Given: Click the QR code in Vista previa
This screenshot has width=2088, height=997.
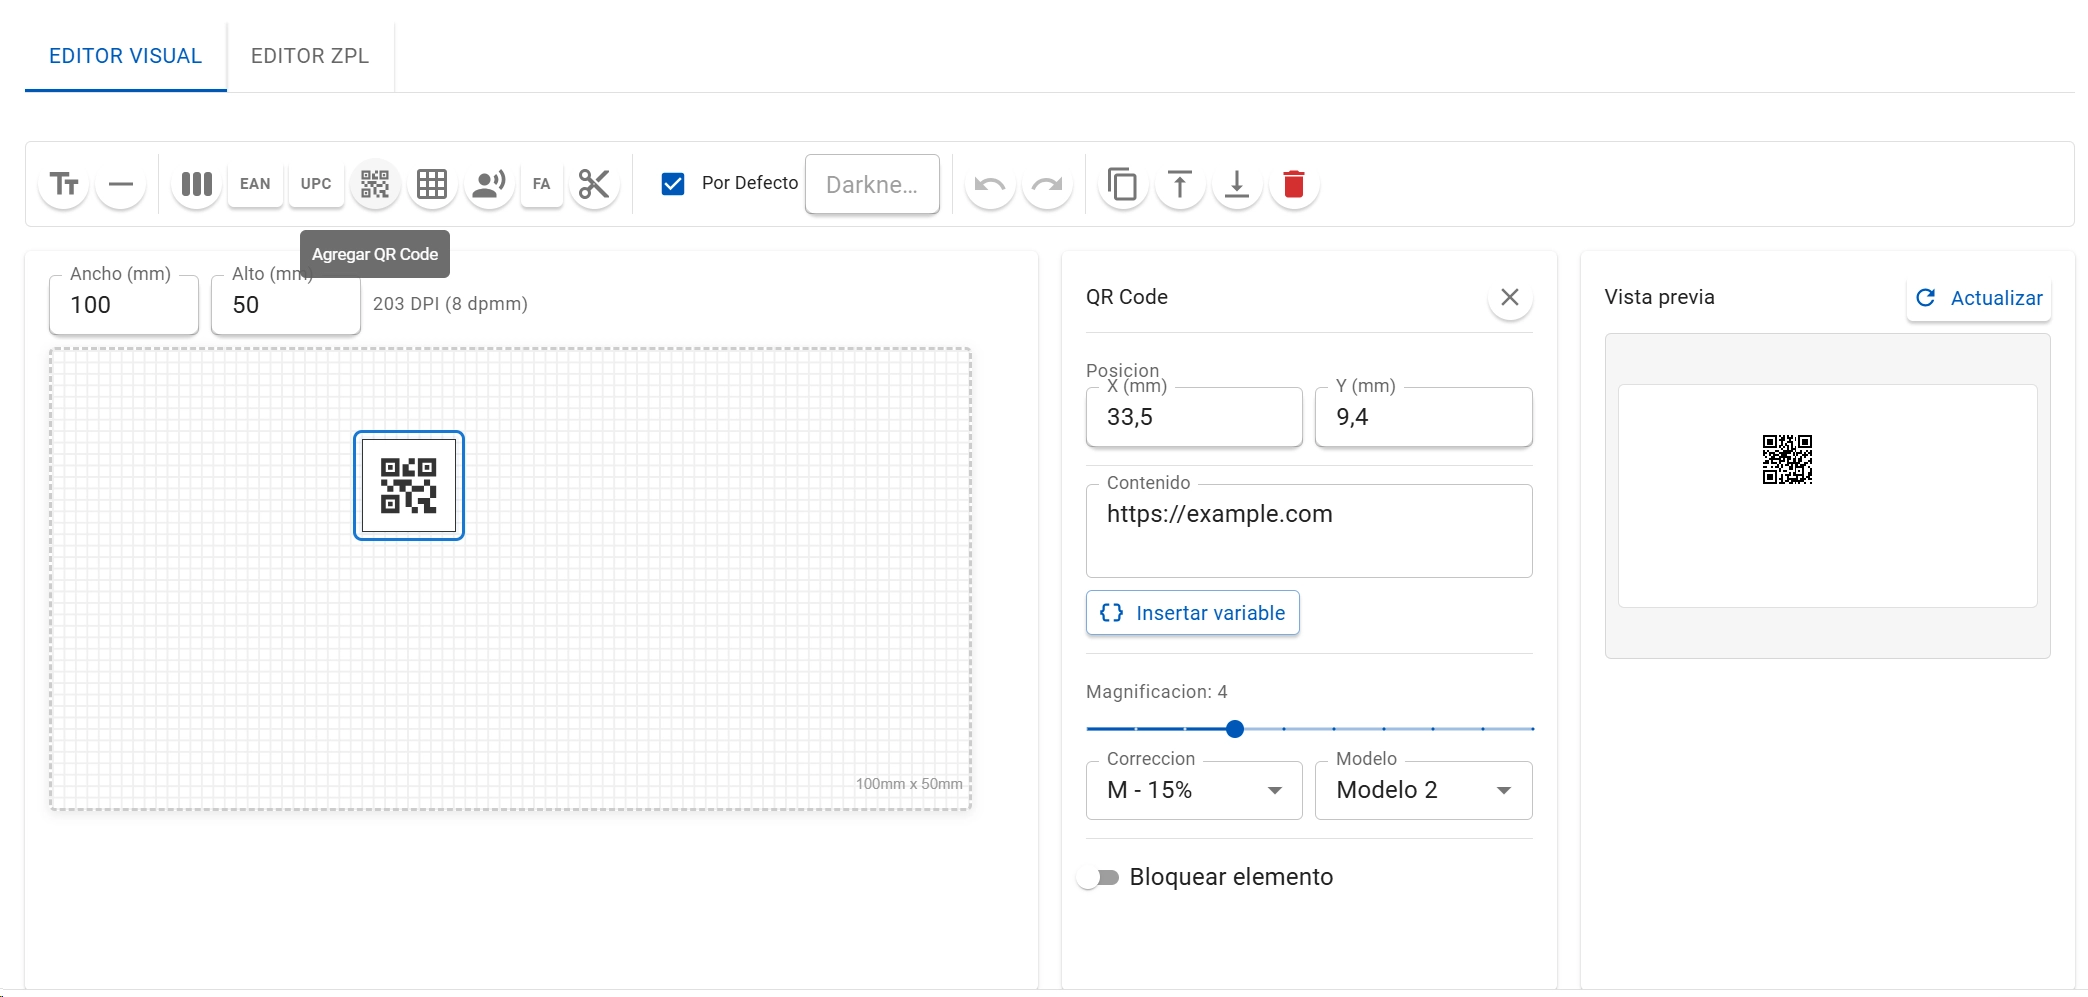Looking at the screenshot, I should click(1787, 459).
